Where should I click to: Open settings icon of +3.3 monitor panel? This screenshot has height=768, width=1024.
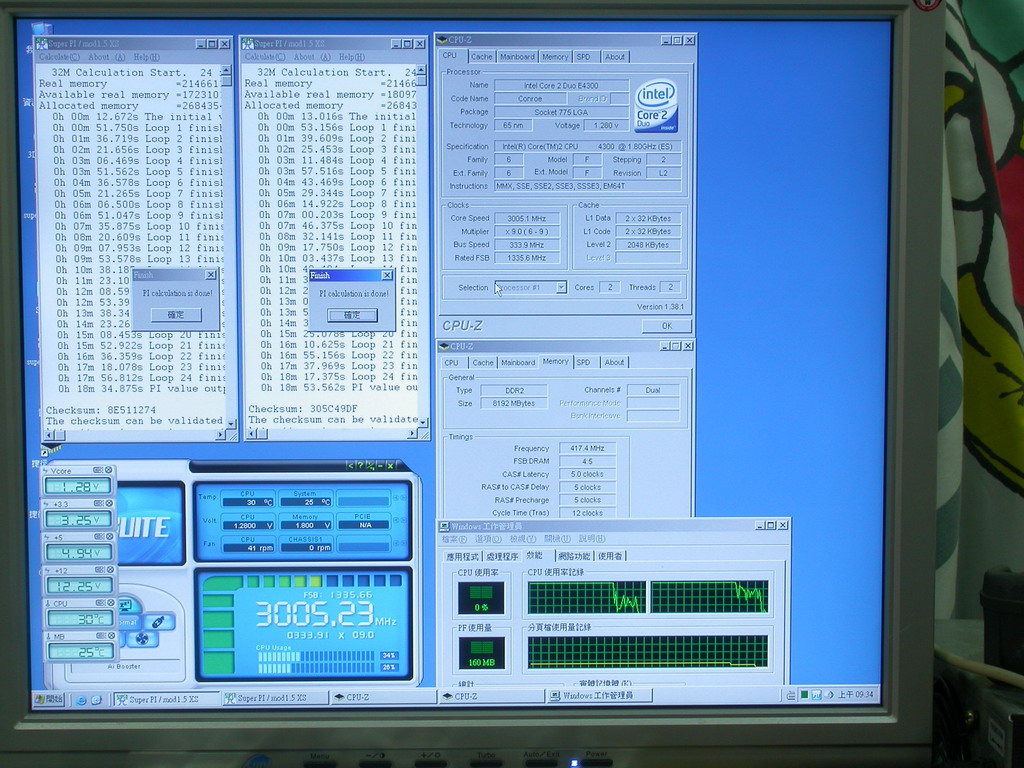pos(99,504)
